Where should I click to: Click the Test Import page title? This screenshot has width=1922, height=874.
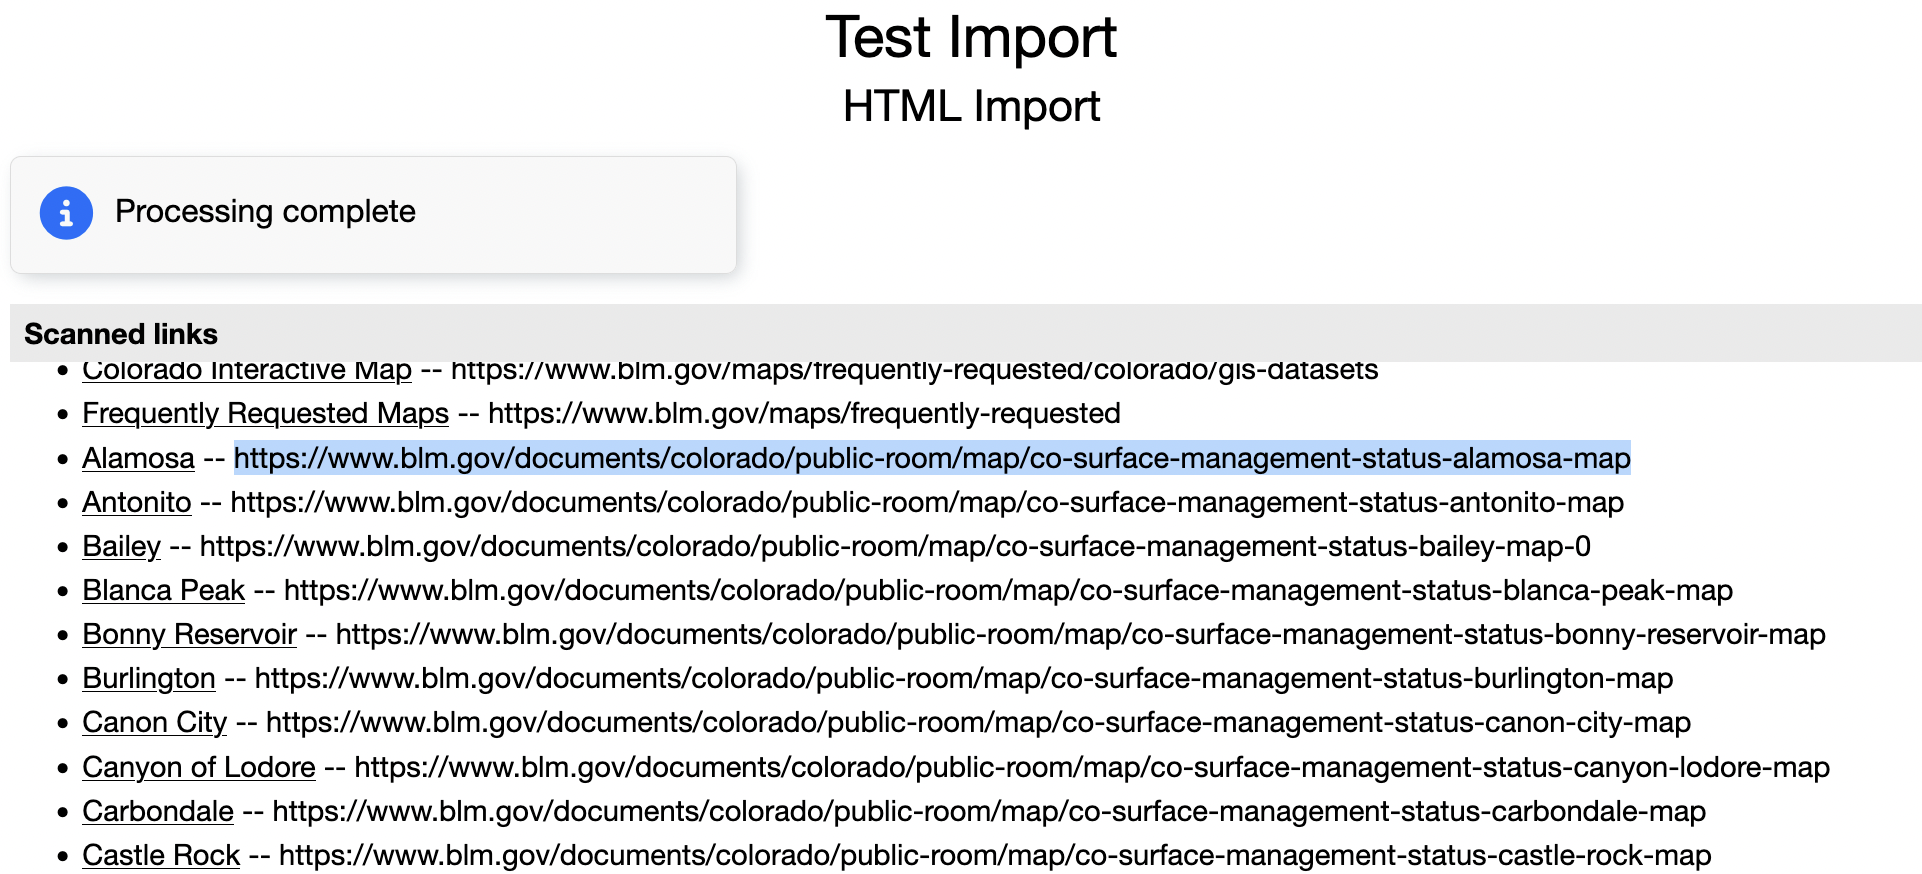tap(970, 38)
